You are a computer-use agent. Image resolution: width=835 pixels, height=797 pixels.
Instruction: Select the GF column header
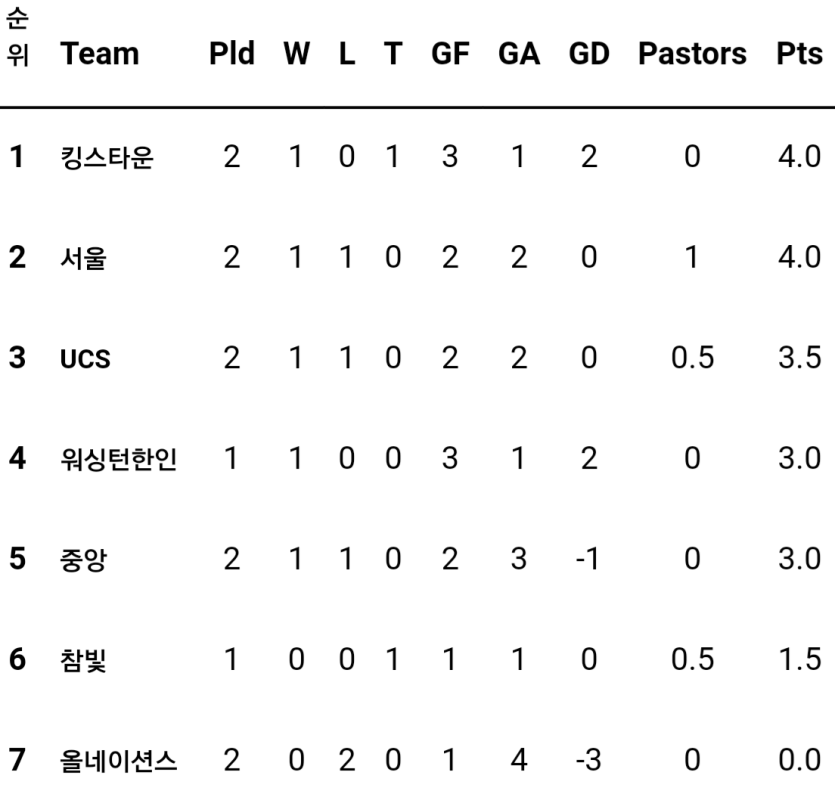450,54
